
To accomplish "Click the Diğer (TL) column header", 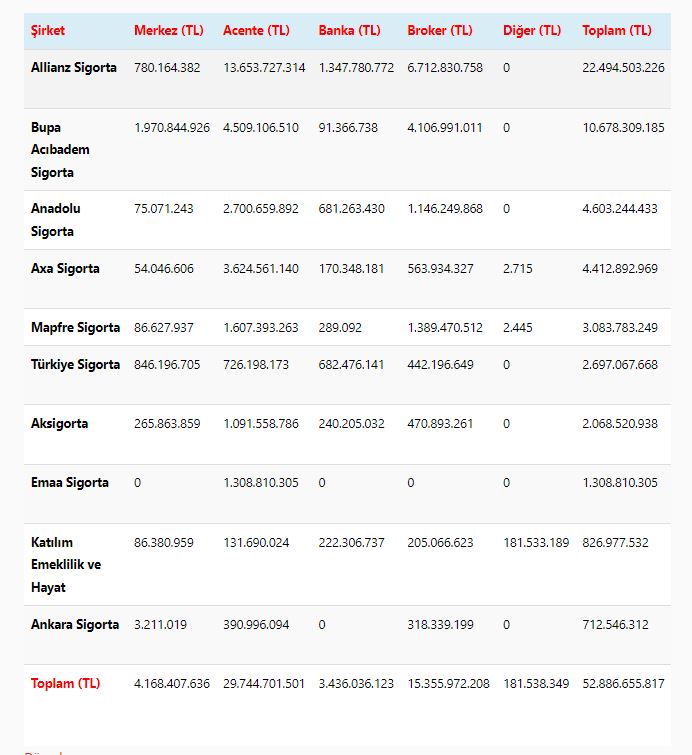I will pos(532,30).
